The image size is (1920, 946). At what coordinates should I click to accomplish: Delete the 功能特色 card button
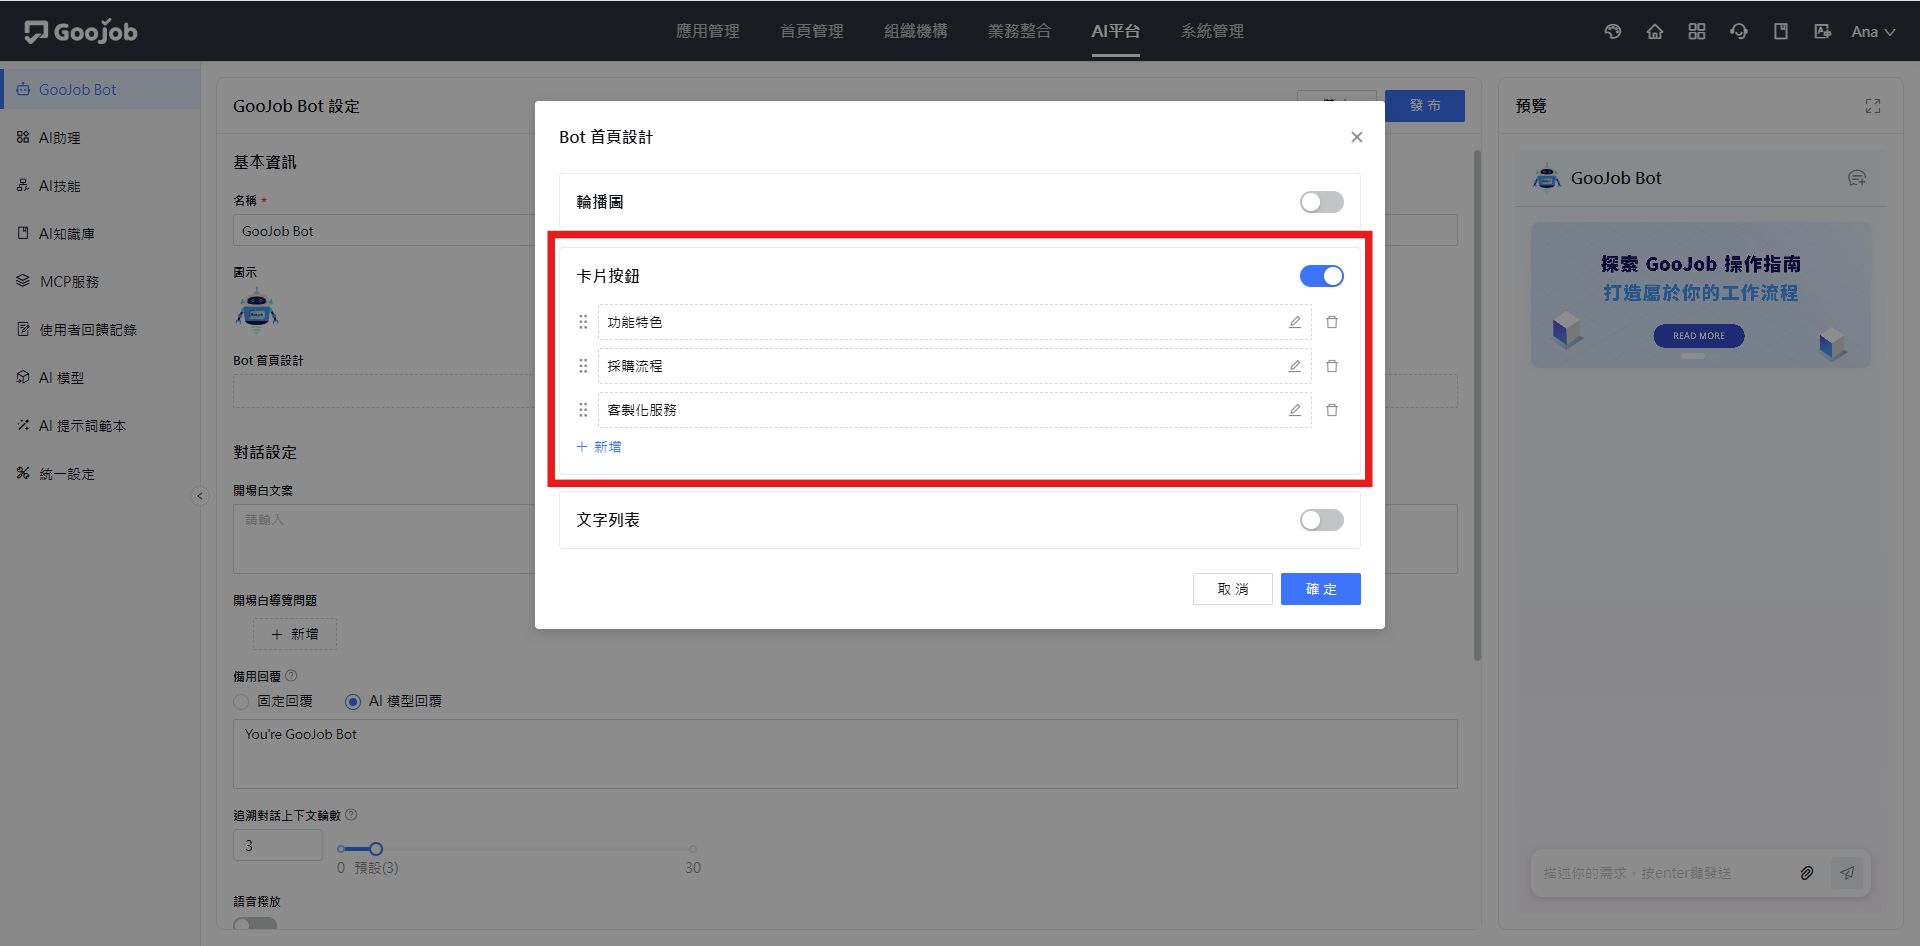(1332, 322)
